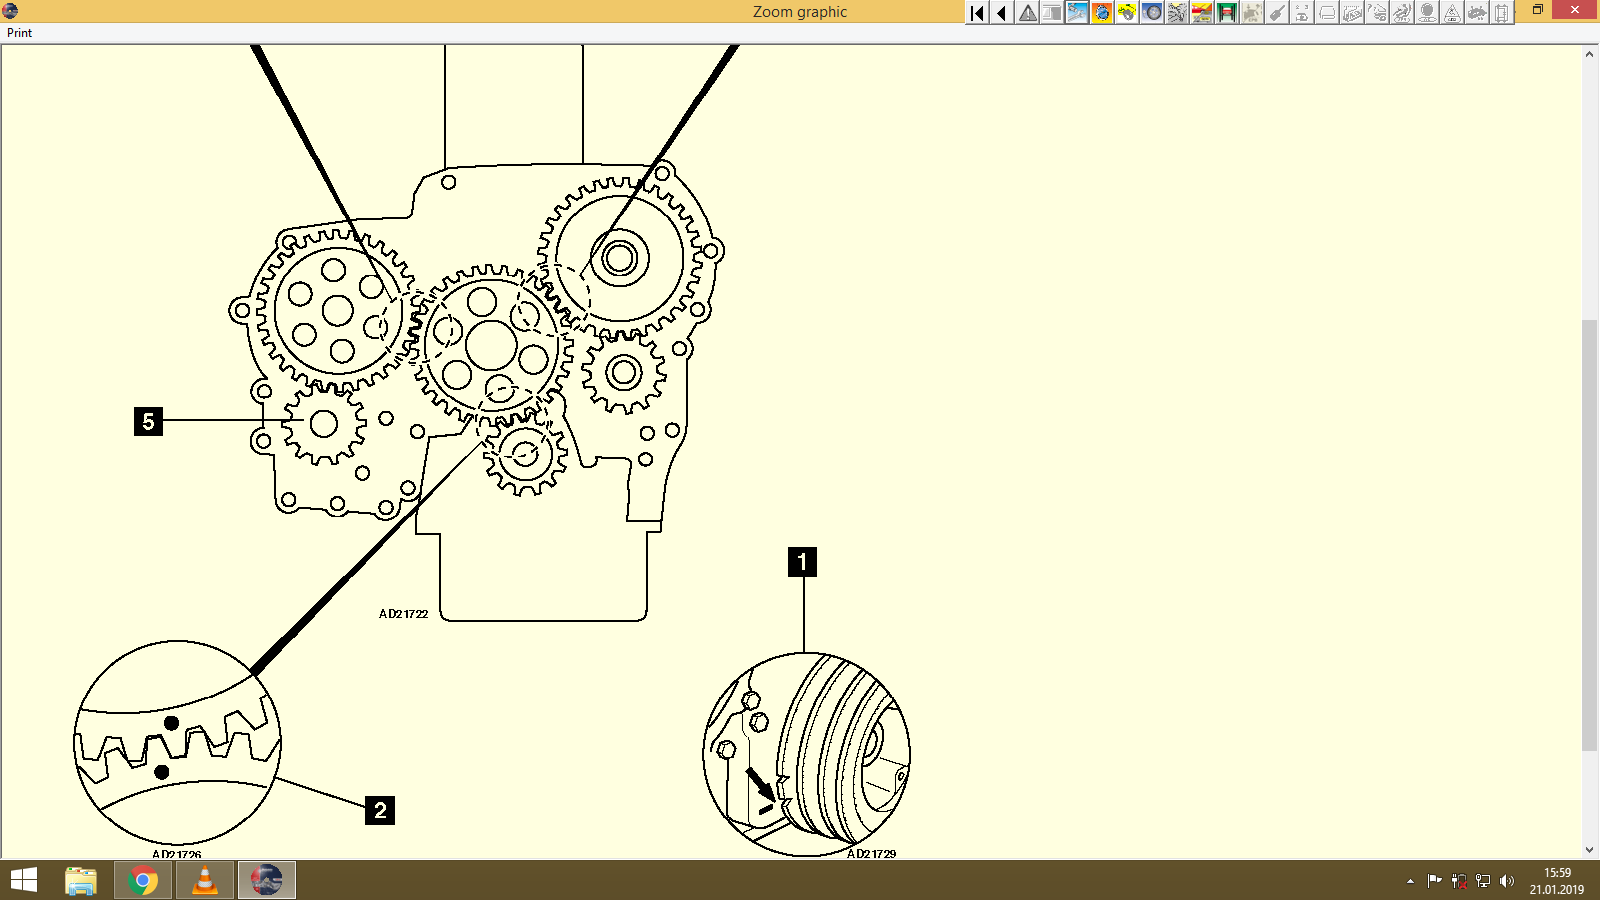The image size is (1600, 900).
Task: Click callout marker 2 near gear inset
Action: pos(380,811)
